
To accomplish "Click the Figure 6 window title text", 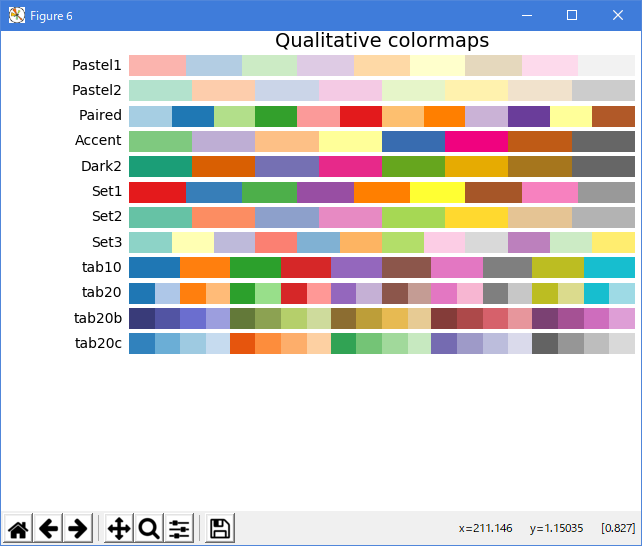I will [51, 16].
